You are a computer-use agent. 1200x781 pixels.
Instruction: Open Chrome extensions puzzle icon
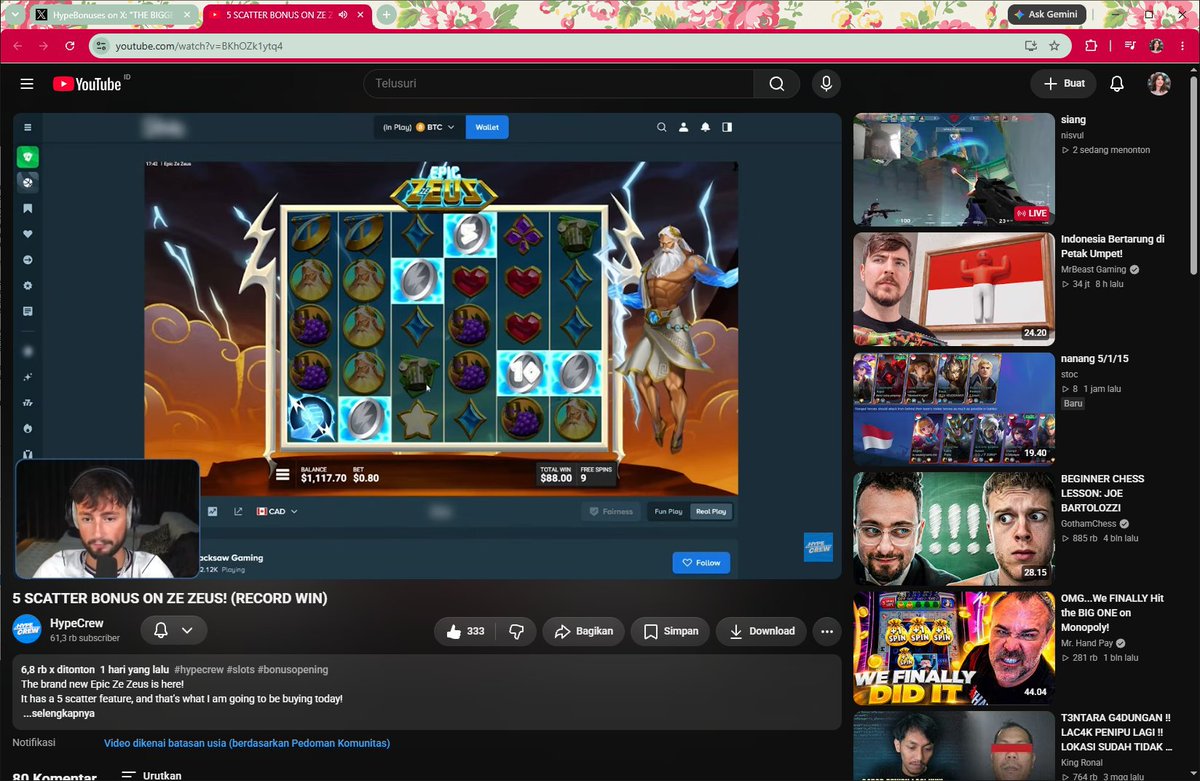click(x=1091, y=46)
